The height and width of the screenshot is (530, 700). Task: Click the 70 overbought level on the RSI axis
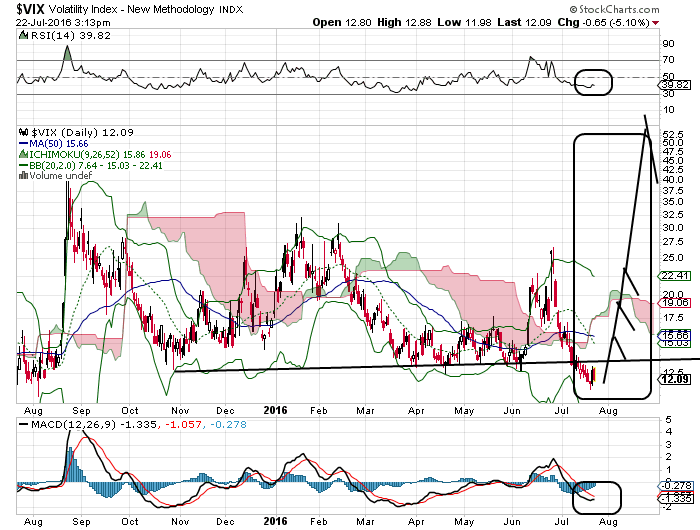[x=668, y=60]
